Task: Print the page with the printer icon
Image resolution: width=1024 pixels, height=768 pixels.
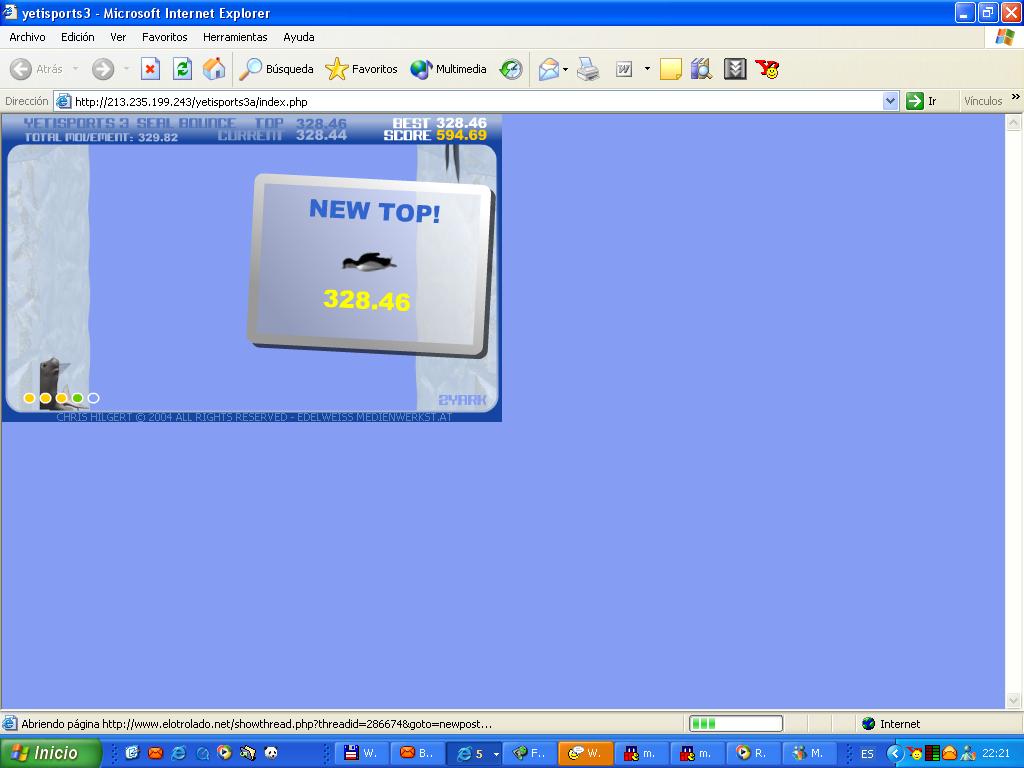Action: pyautogui.click(x=588, y=69)
